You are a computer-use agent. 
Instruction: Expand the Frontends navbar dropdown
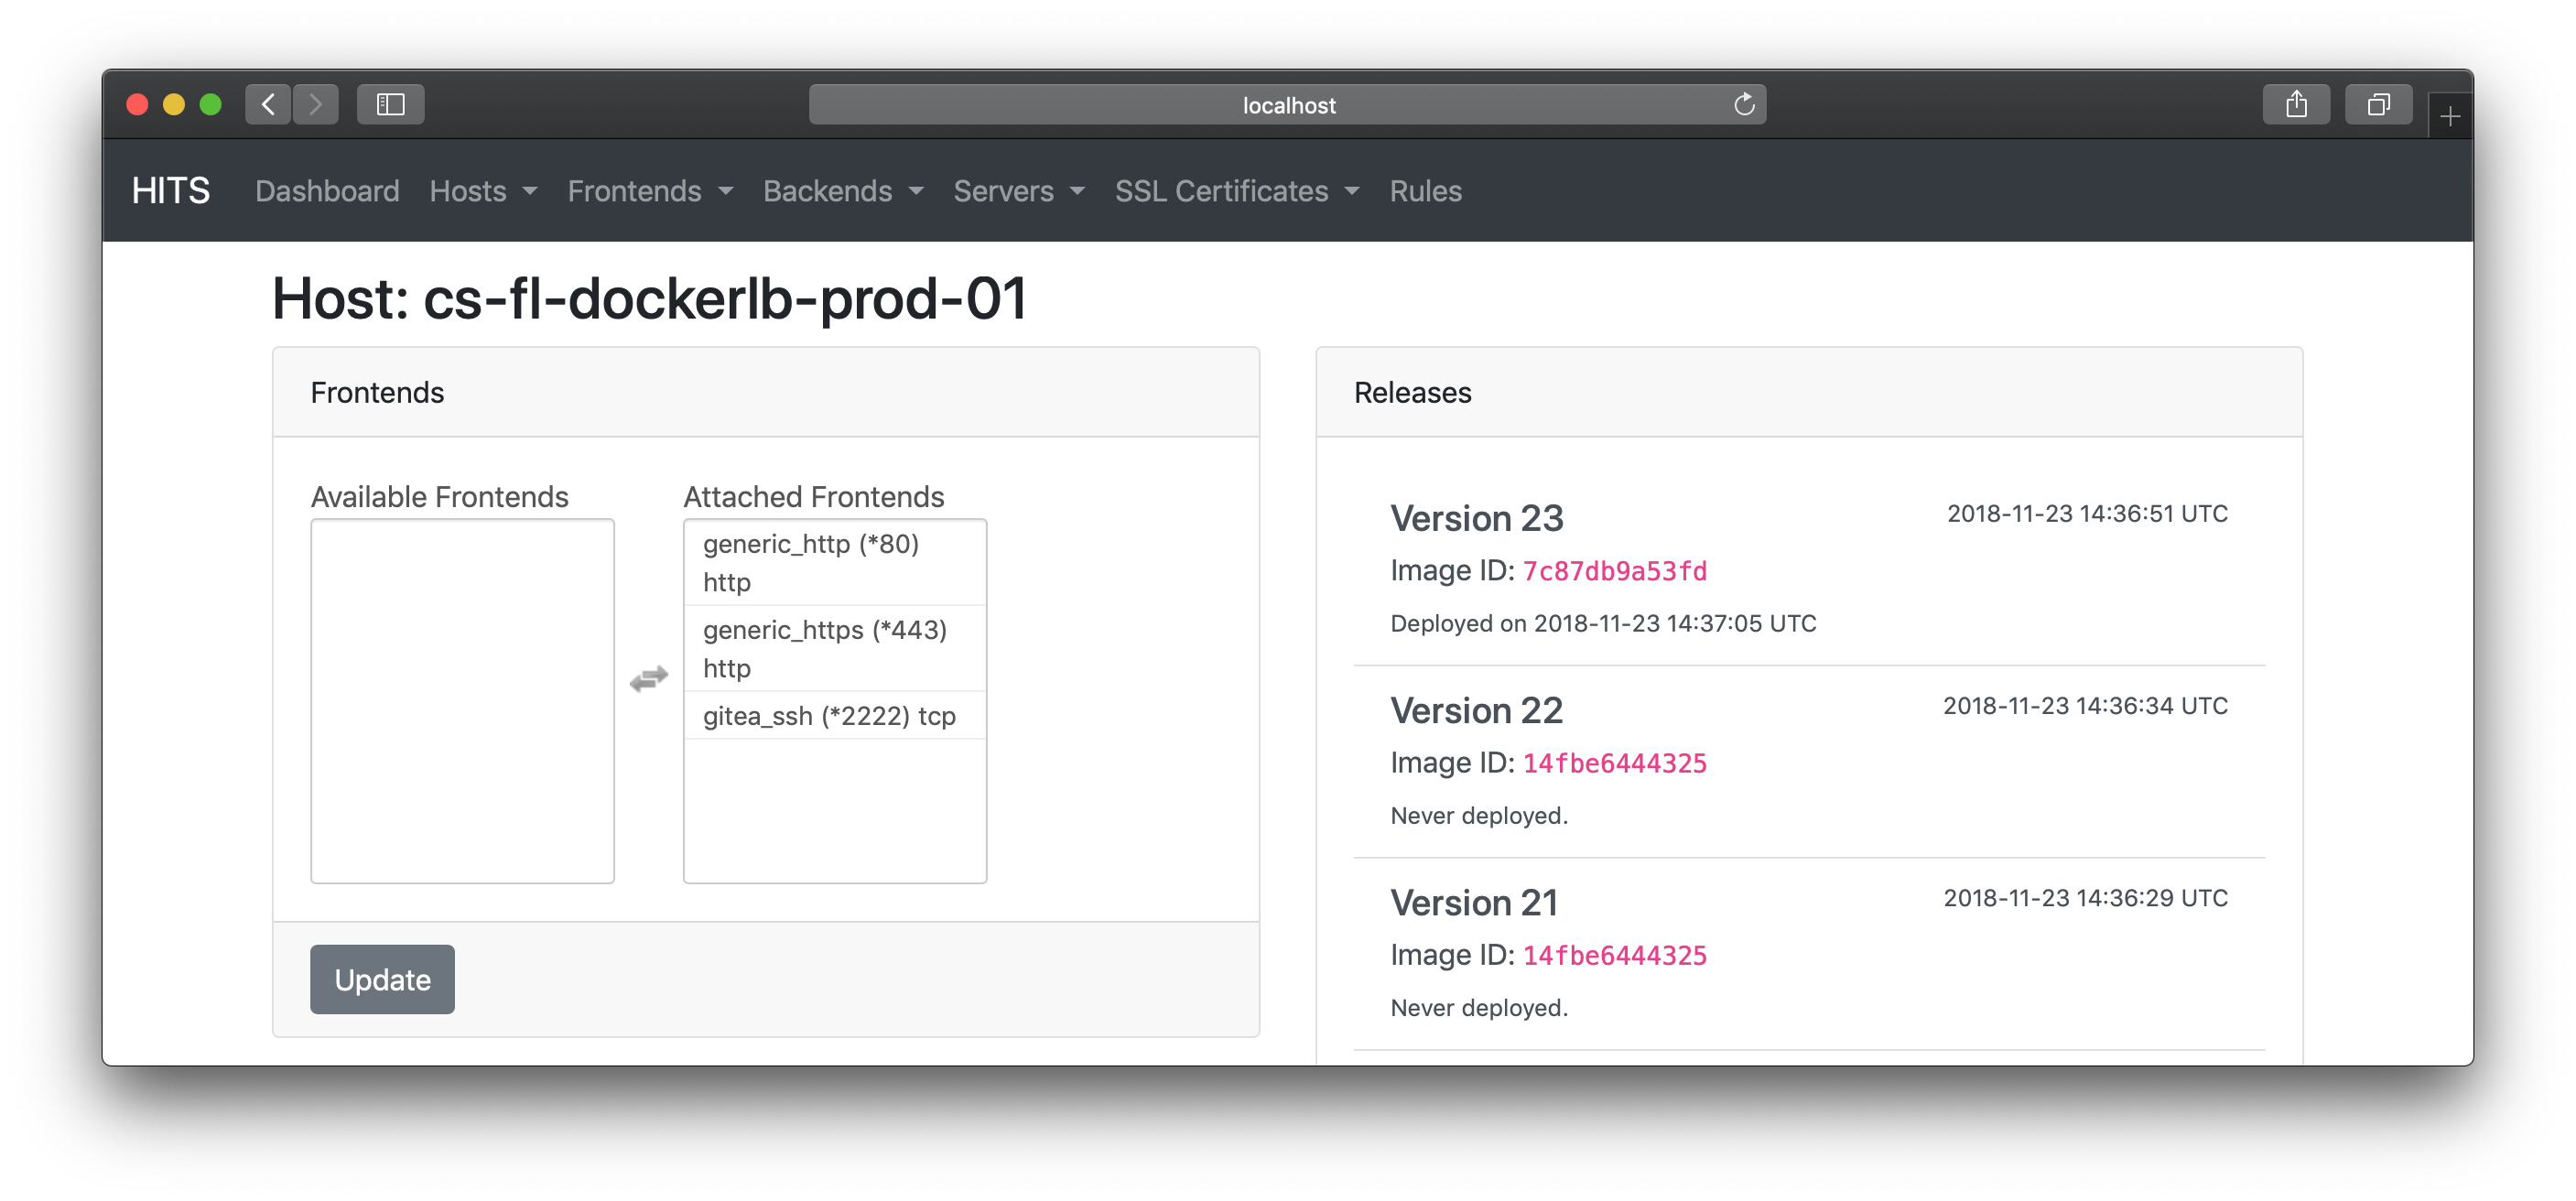click(650, 191)
